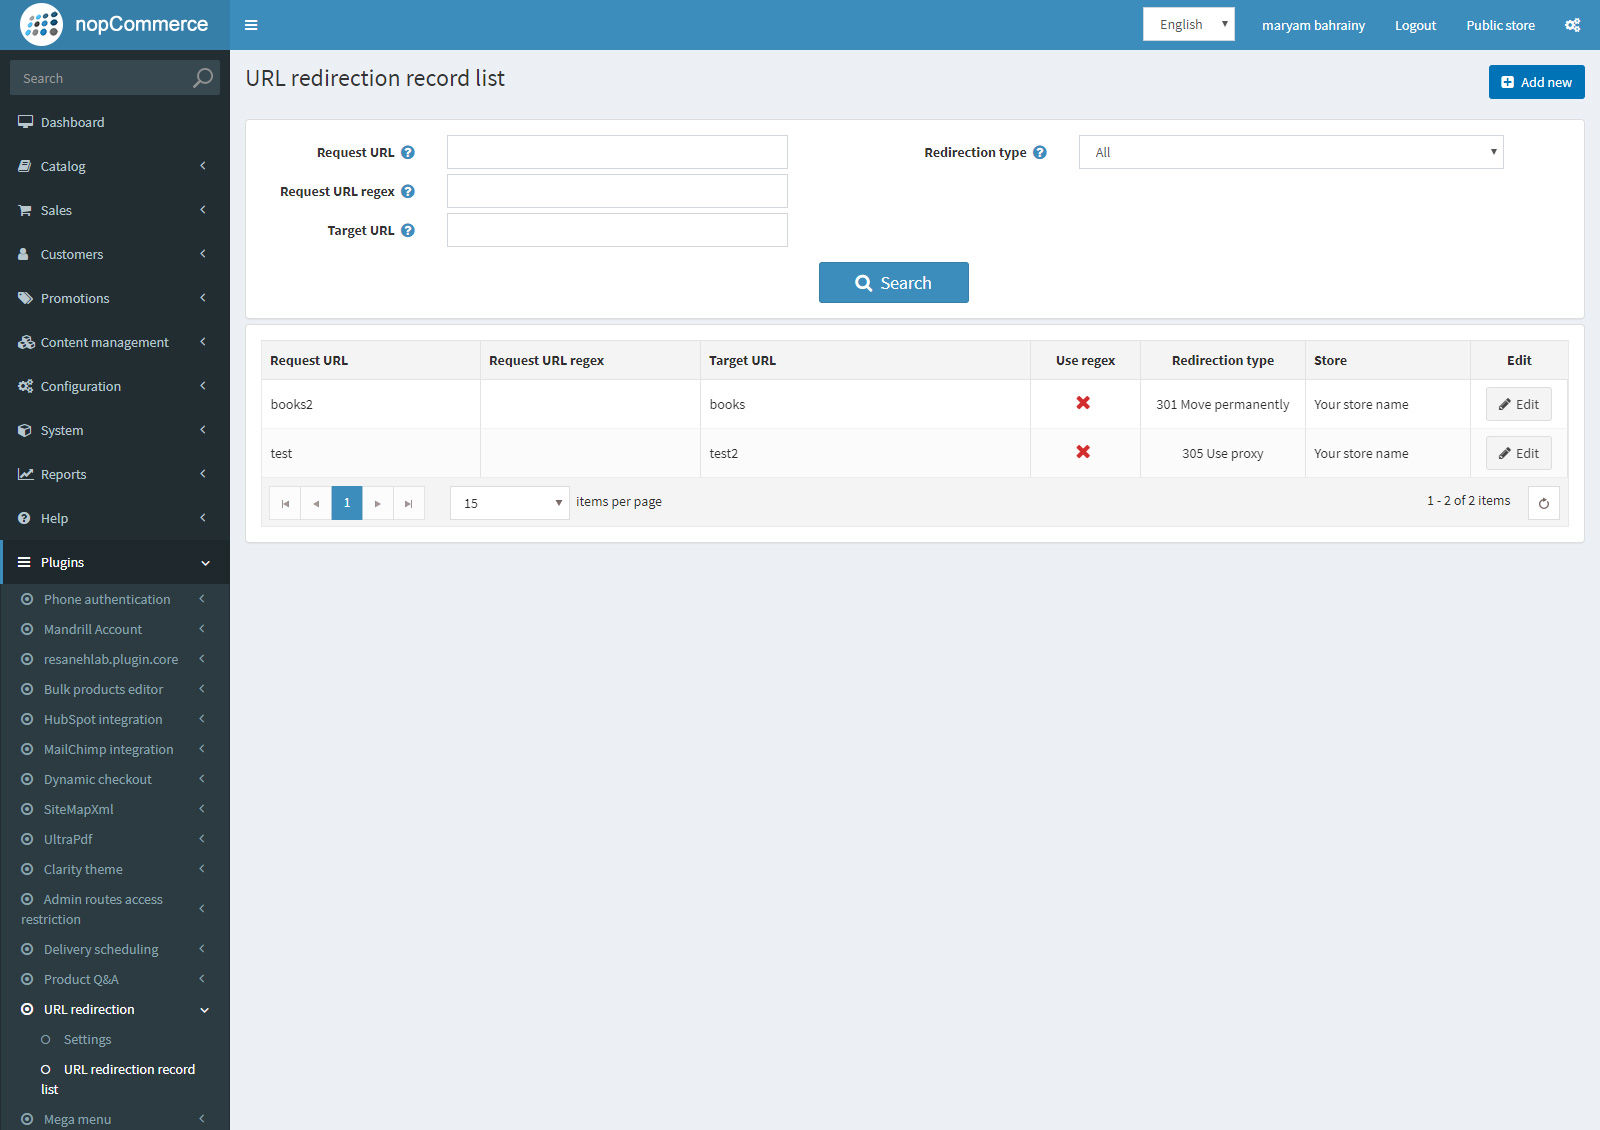Show help tooltip for Target URL
This screenshot has height=1130, width=1600.
coord(408,230)
